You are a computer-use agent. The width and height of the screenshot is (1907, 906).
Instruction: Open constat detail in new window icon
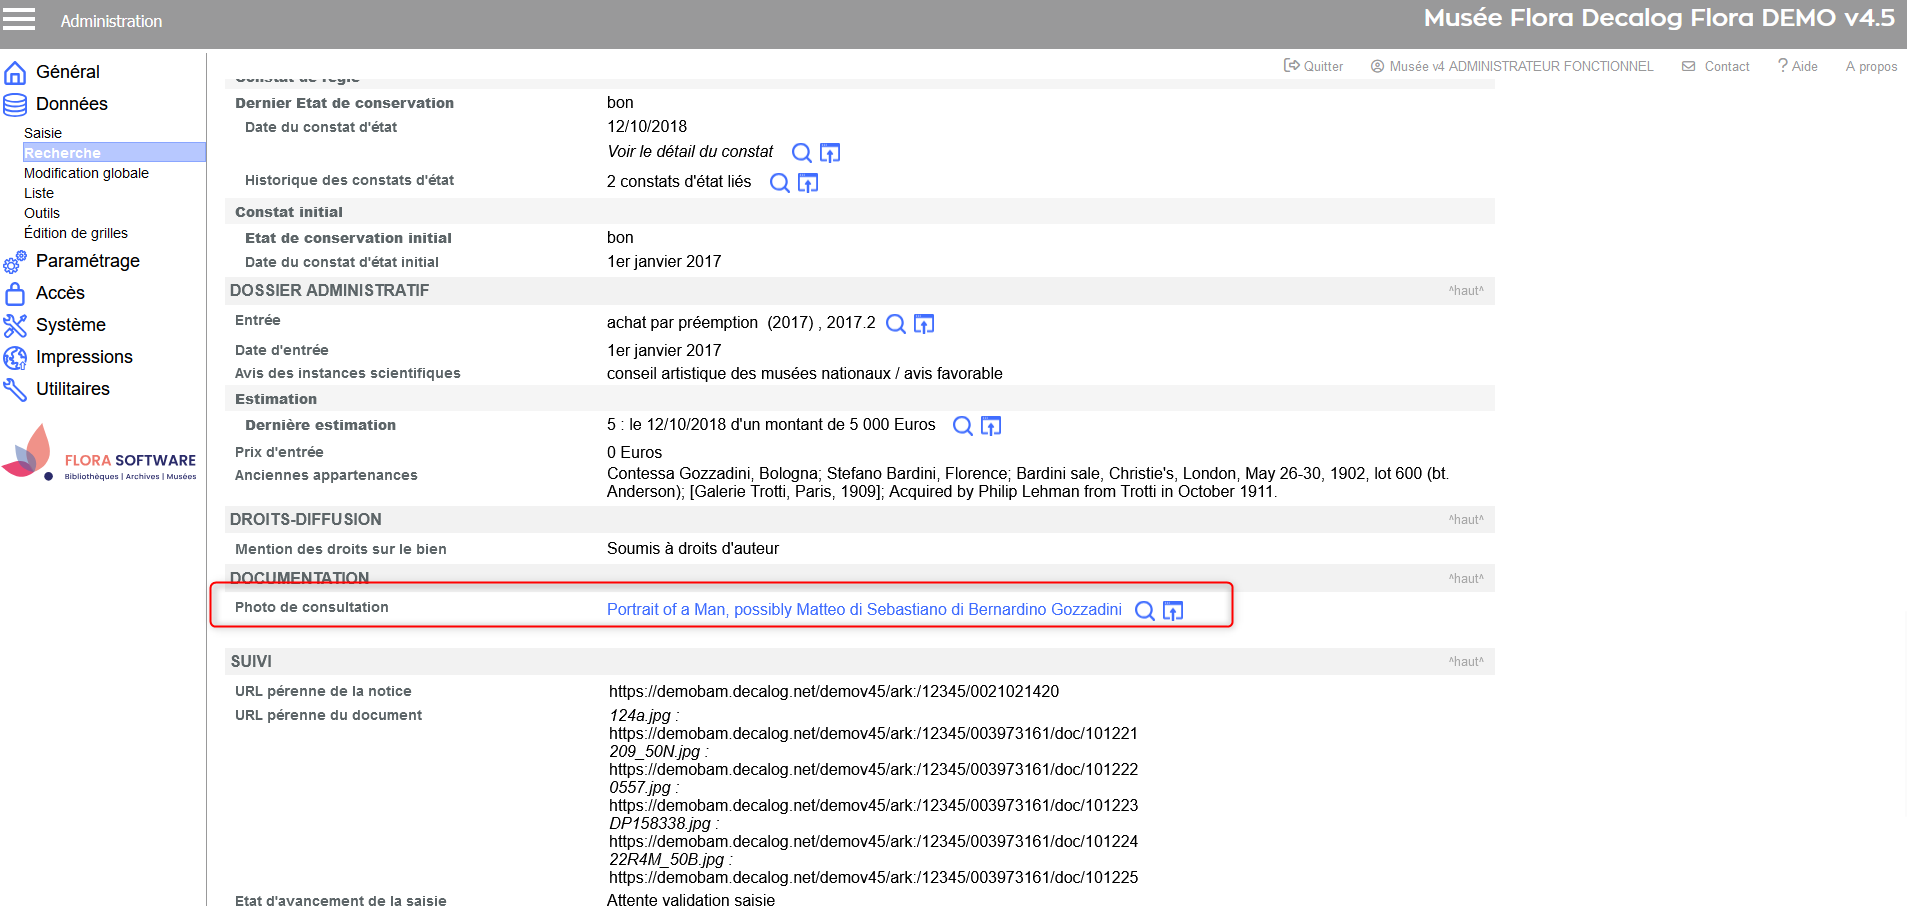[830, 153]
